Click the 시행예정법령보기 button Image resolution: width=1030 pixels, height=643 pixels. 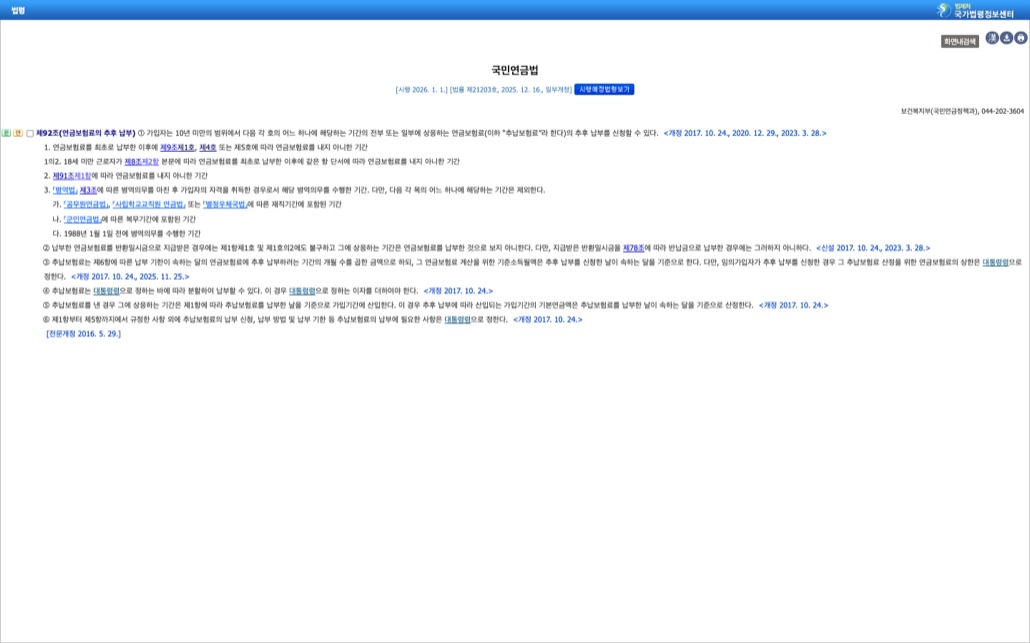(x=604, y=89)
